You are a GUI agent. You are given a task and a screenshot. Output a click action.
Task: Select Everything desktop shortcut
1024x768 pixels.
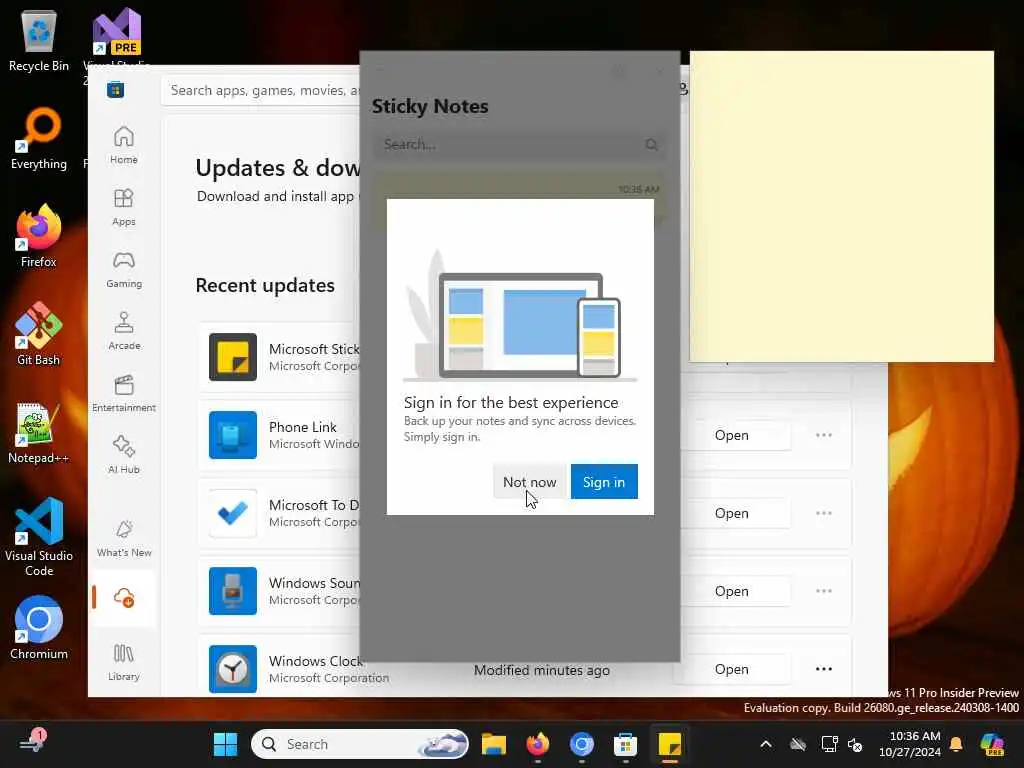tap(39, 138)
